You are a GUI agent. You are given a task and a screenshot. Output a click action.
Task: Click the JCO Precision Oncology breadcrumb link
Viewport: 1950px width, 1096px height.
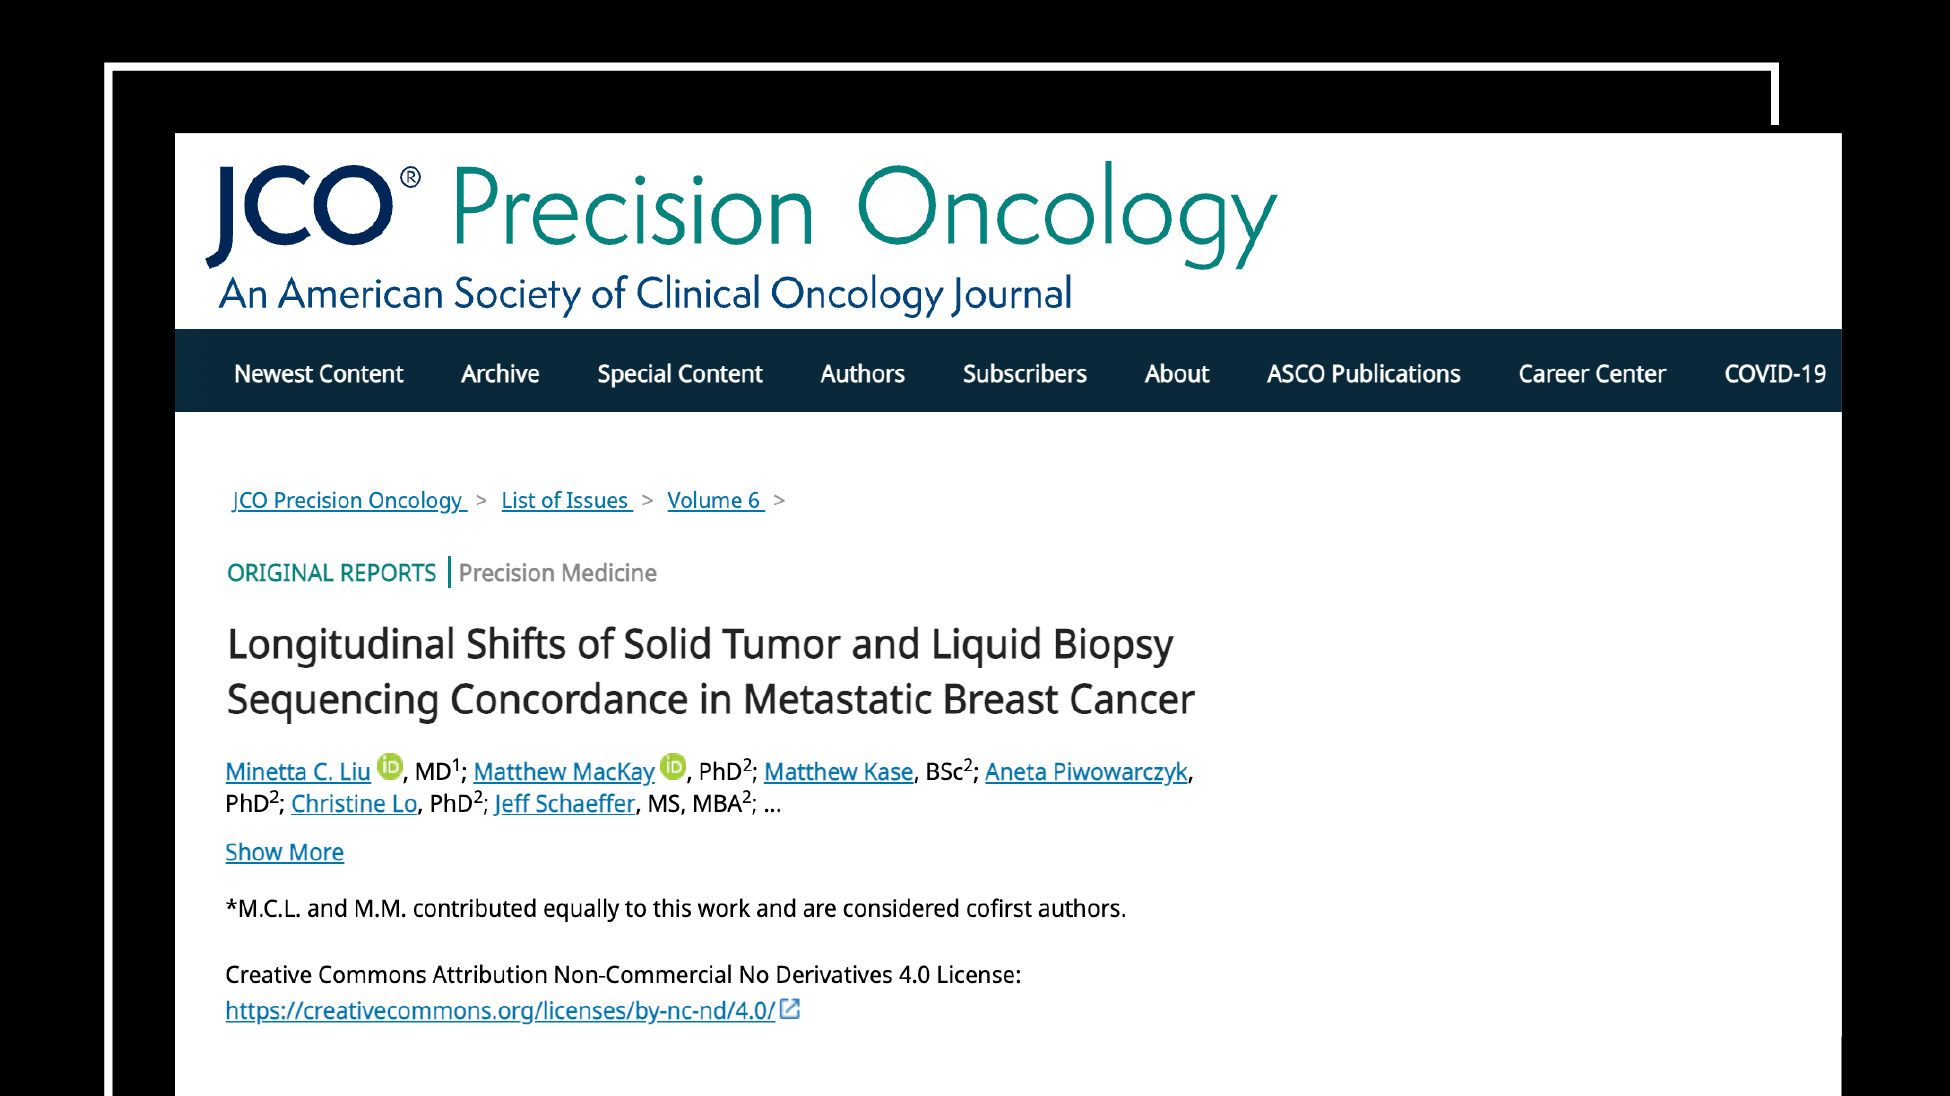point(346,500)
